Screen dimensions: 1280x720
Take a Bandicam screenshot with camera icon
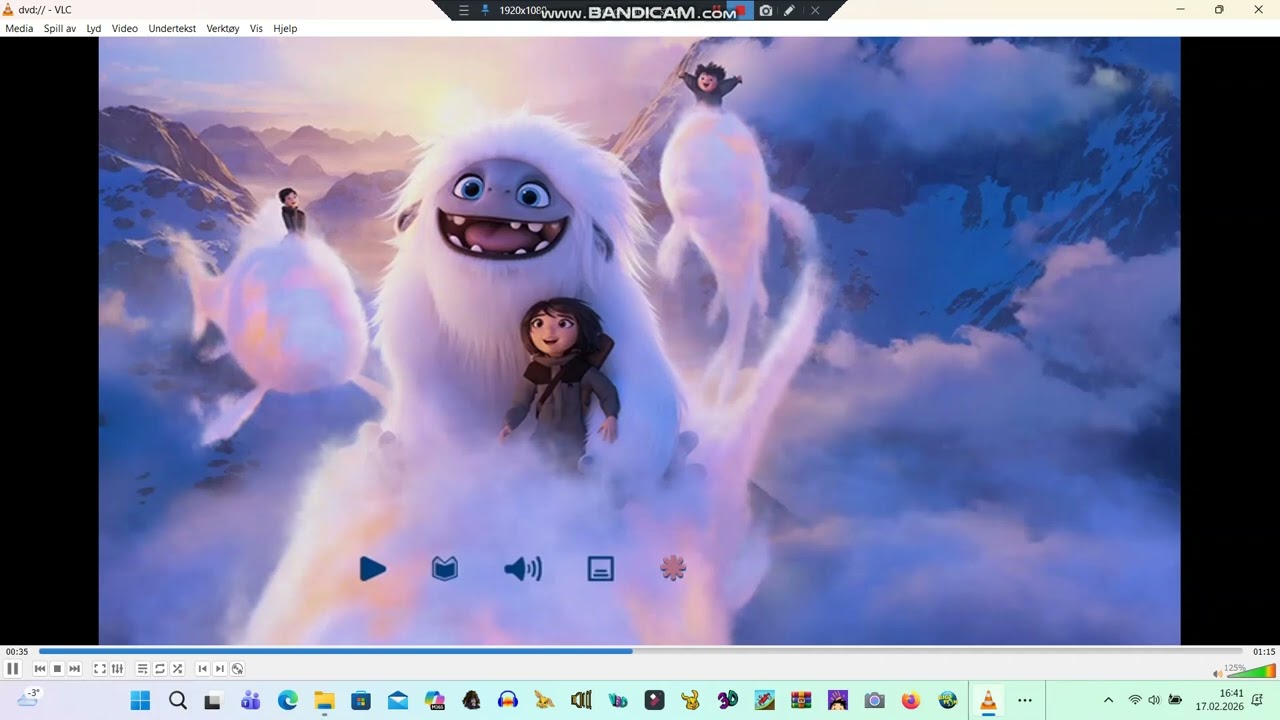pos(766,10)
